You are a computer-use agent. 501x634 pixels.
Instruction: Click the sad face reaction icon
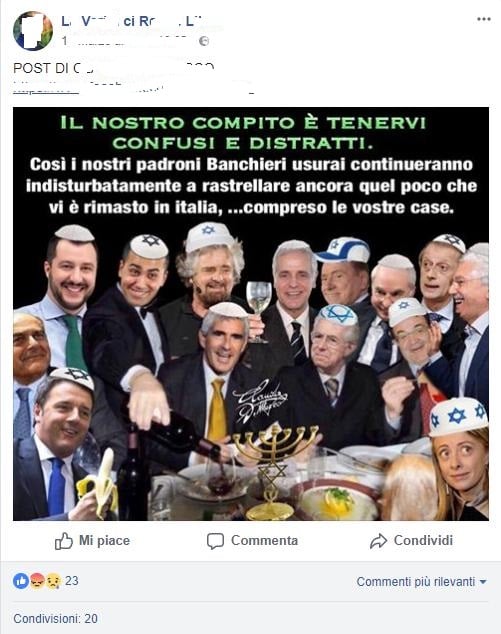53,581
